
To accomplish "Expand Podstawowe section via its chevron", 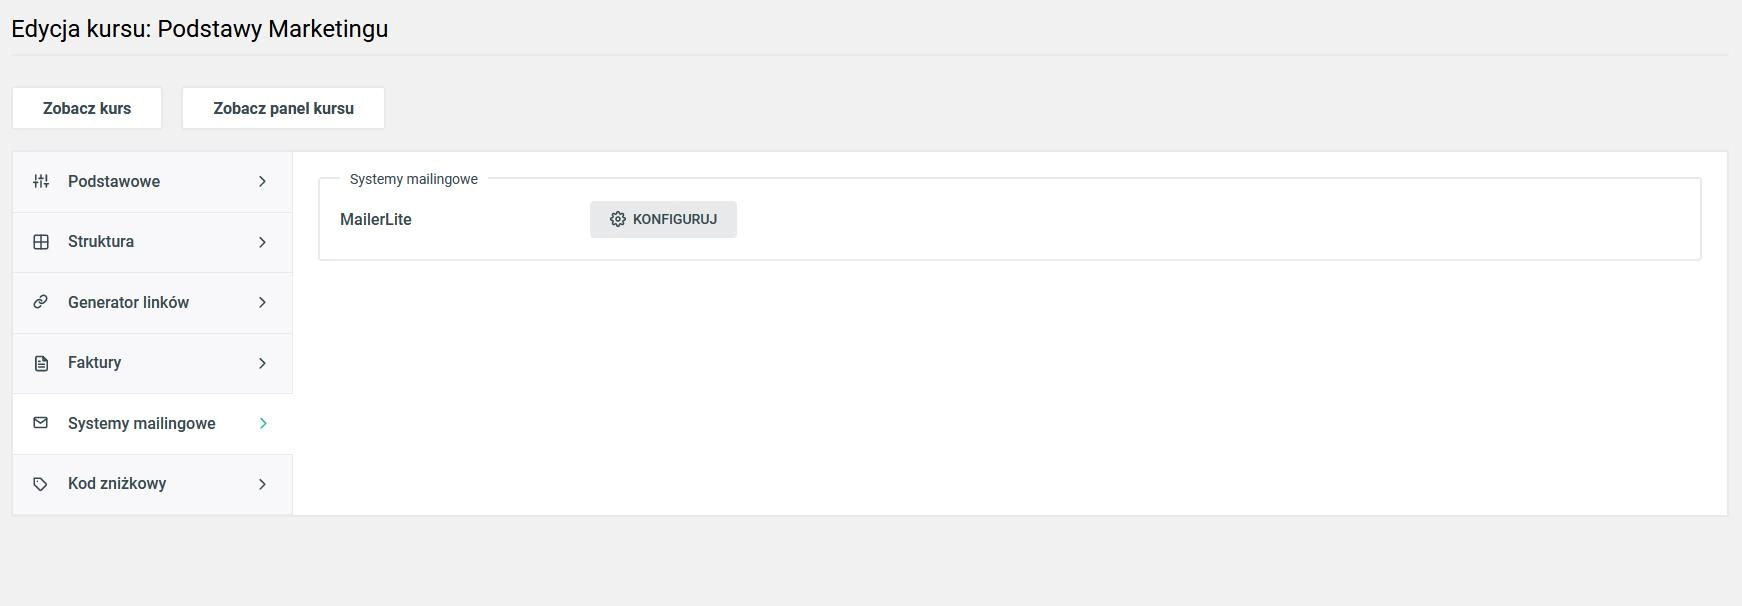I will click(262, 181).
